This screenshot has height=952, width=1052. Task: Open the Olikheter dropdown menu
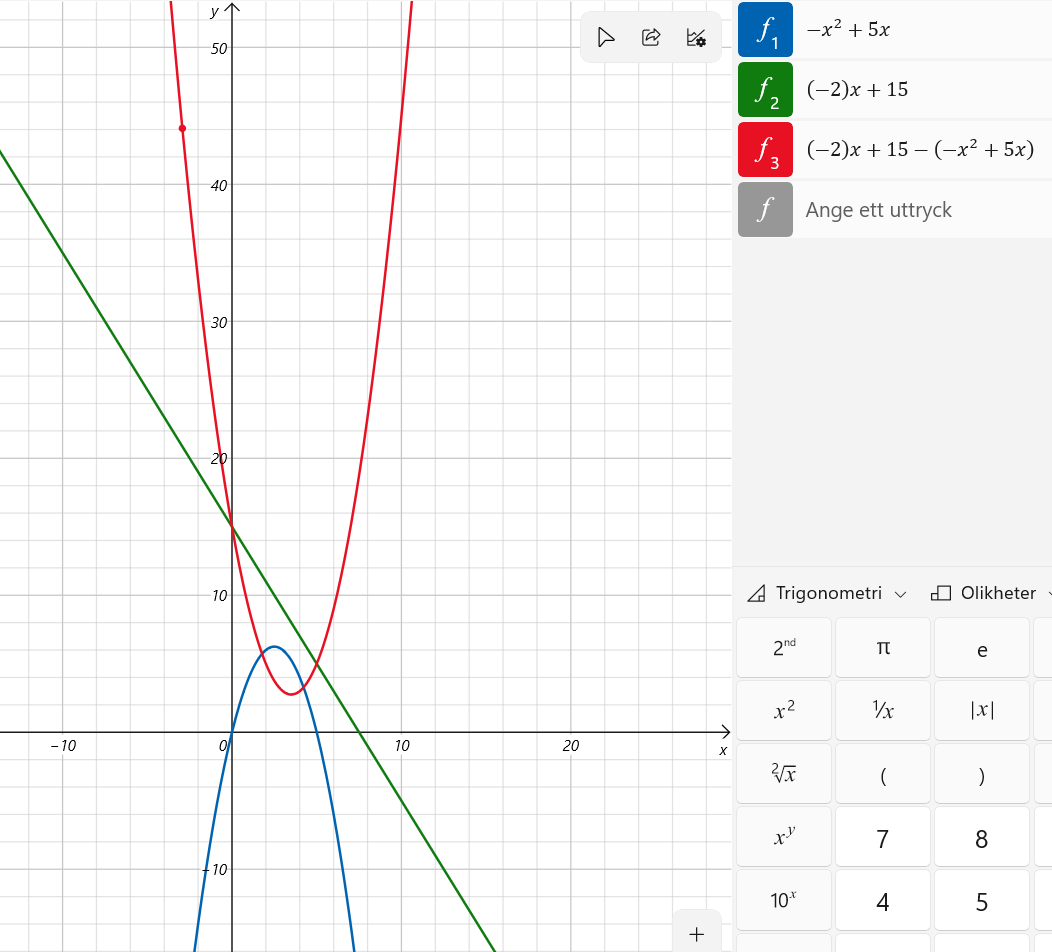pyautogui.click(x=990, y=593)
